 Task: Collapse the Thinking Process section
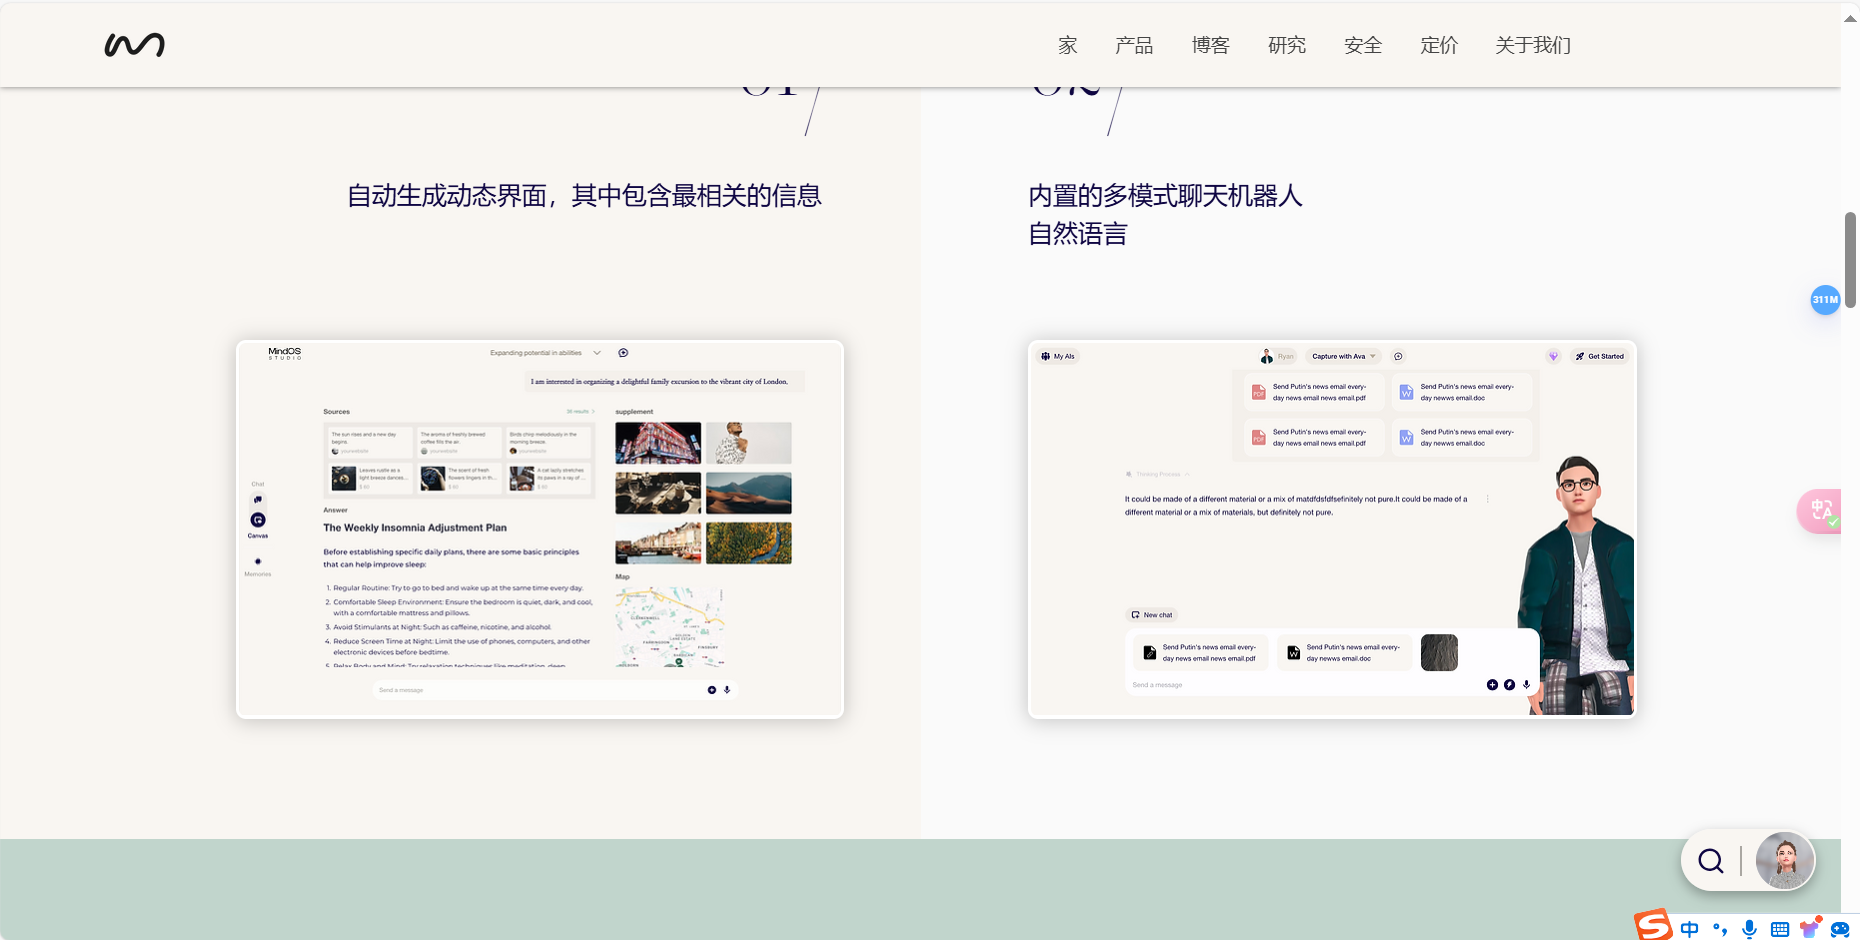1188,474
